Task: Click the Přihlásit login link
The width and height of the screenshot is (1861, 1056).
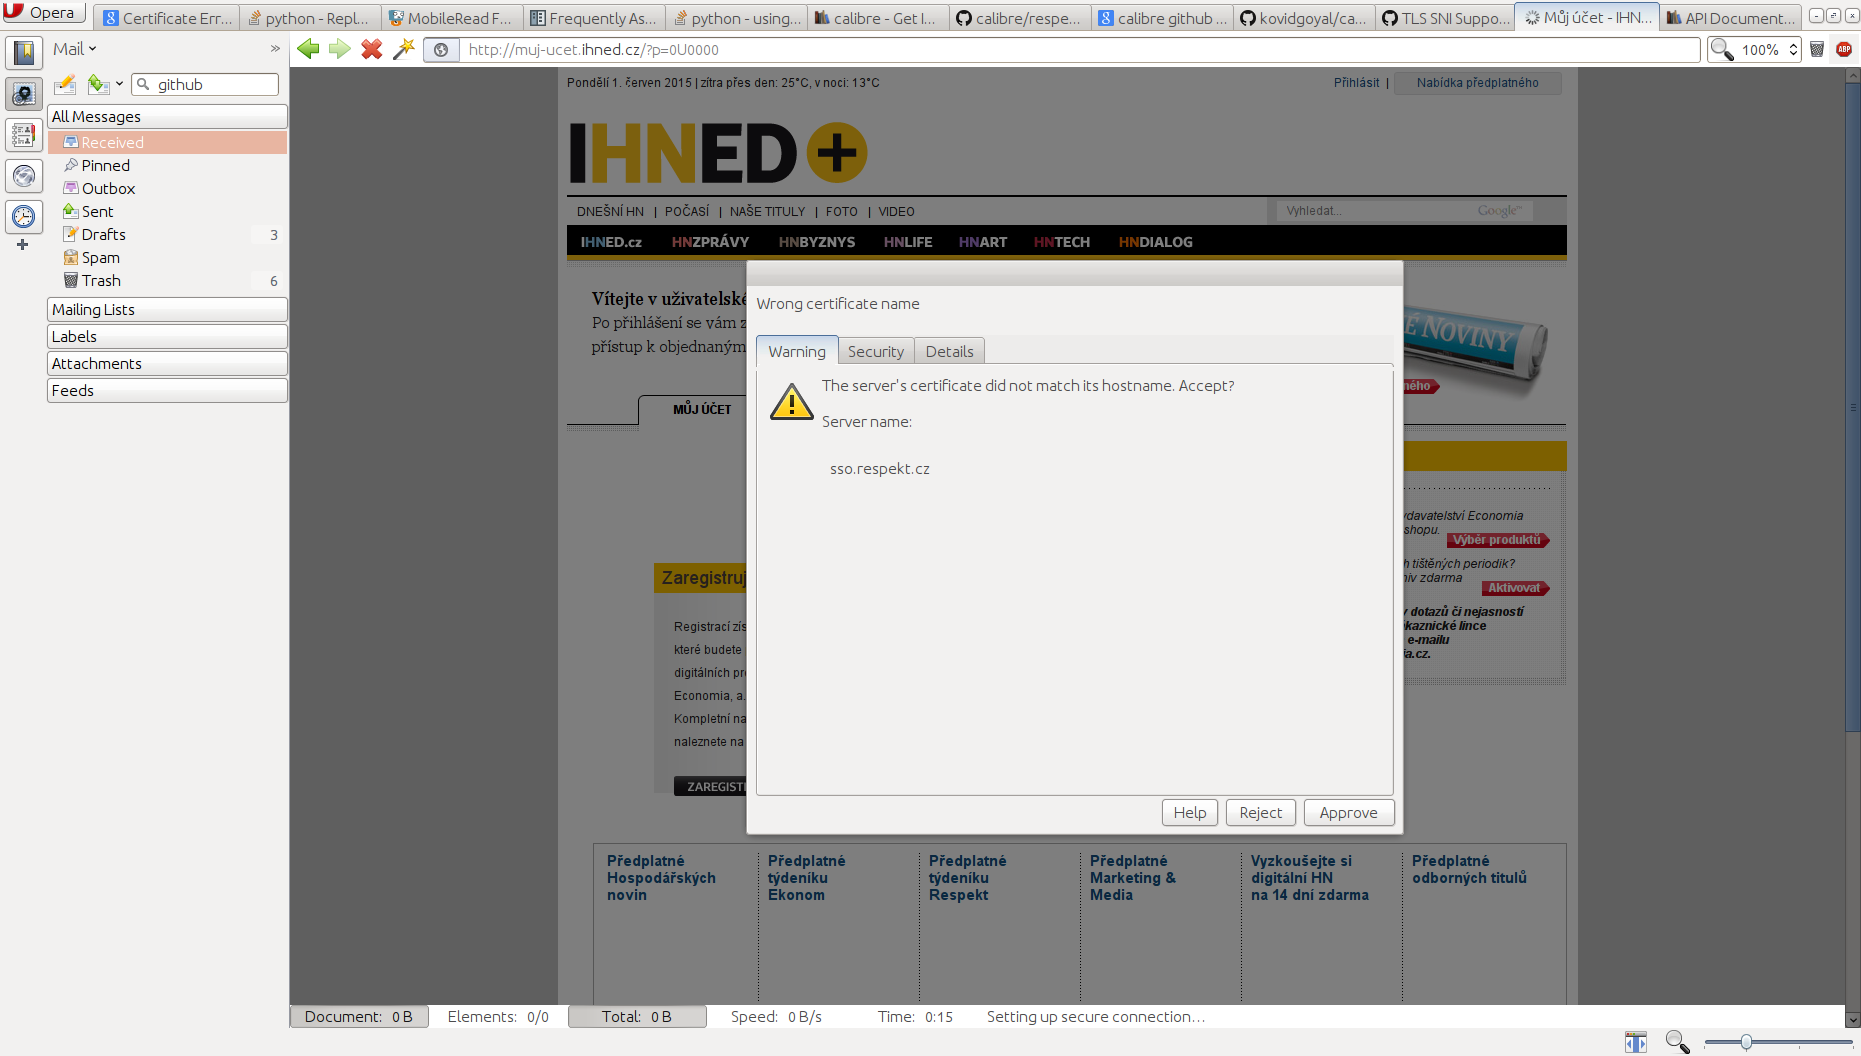Action: click(1356, 83)
